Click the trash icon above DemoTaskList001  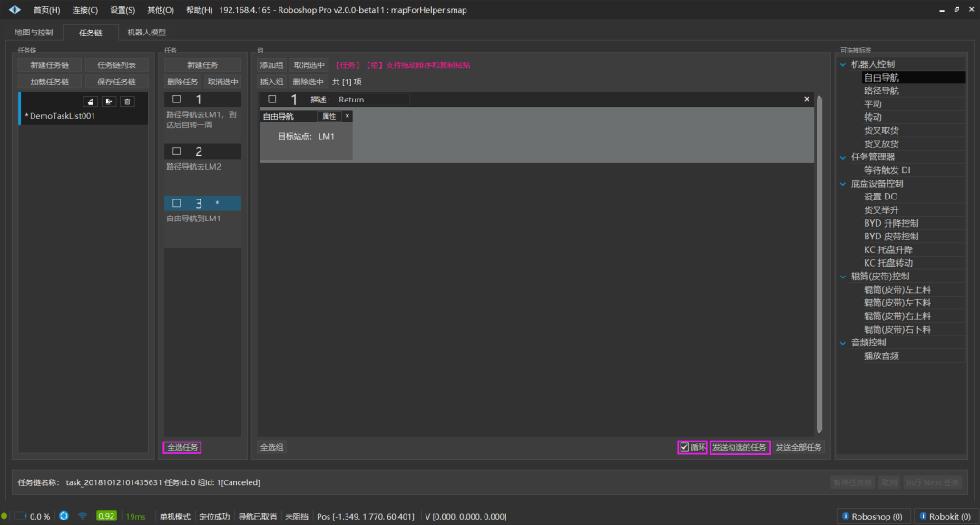click(127, 101)
